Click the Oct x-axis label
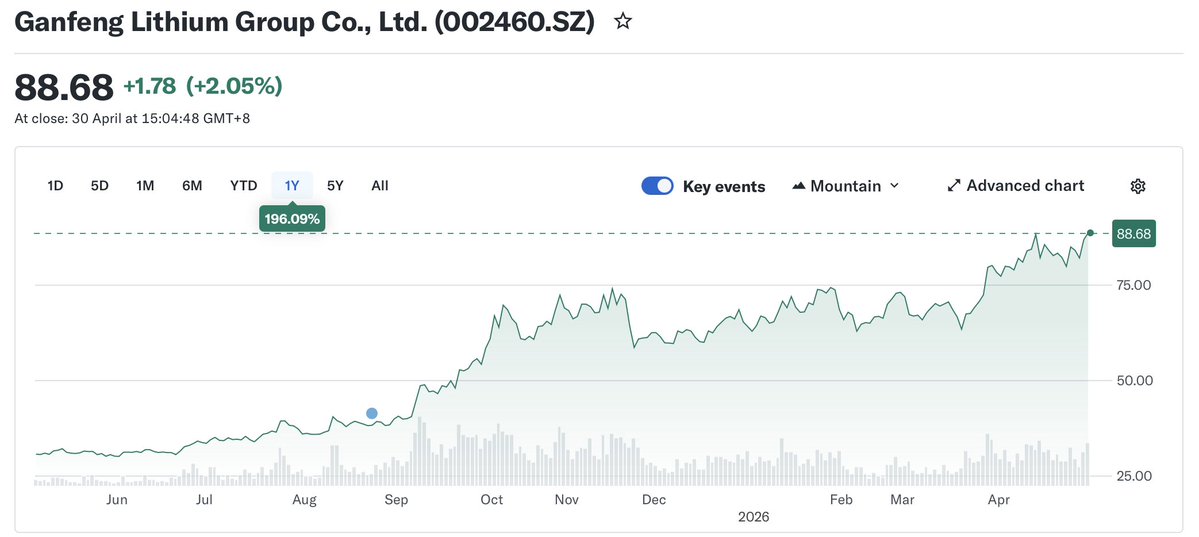 tap(492, 500)
